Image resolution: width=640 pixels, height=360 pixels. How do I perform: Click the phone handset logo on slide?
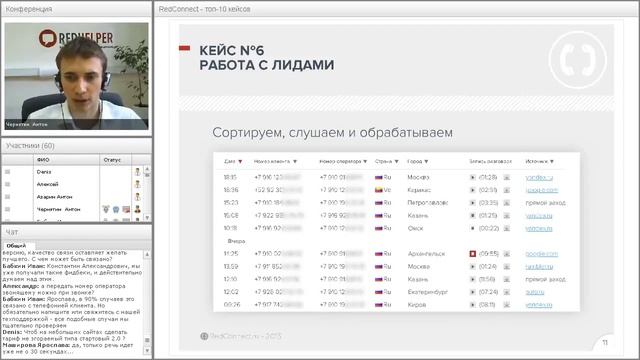(x=578, y=60)
